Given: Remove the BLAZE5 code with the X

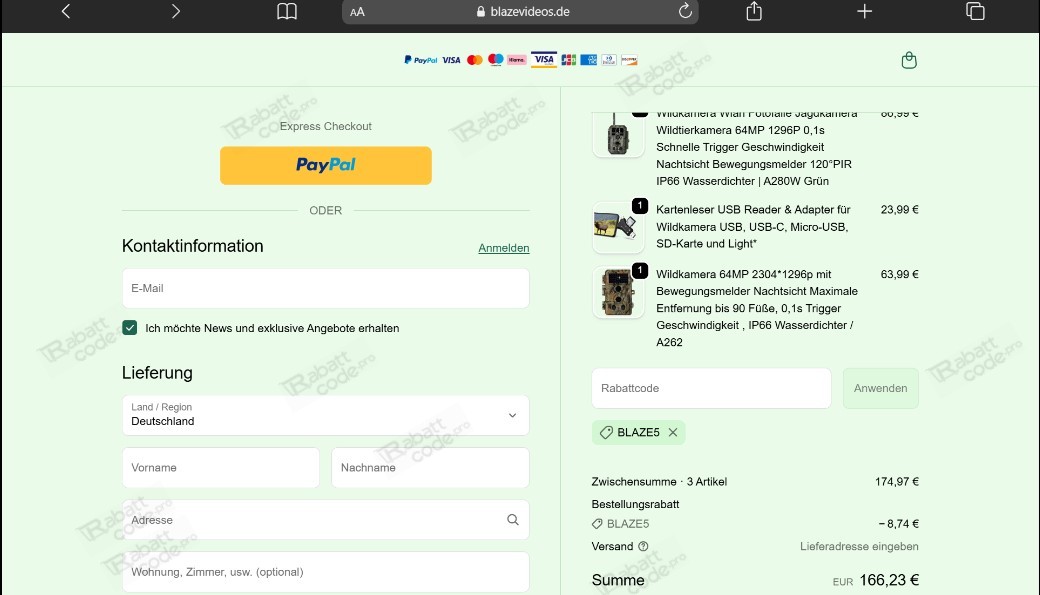Looking at the screenshot, I should point(673,432).
